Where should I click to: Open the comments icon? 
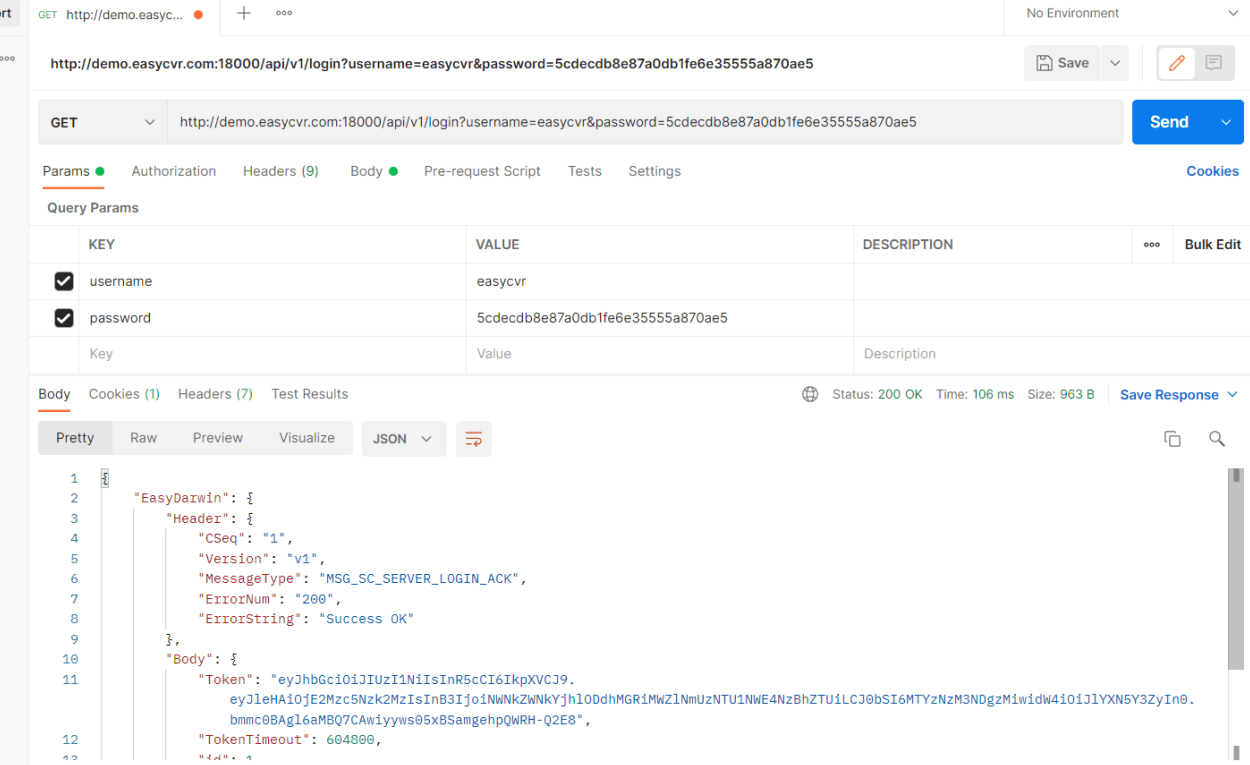click(x=1213, y=63)
